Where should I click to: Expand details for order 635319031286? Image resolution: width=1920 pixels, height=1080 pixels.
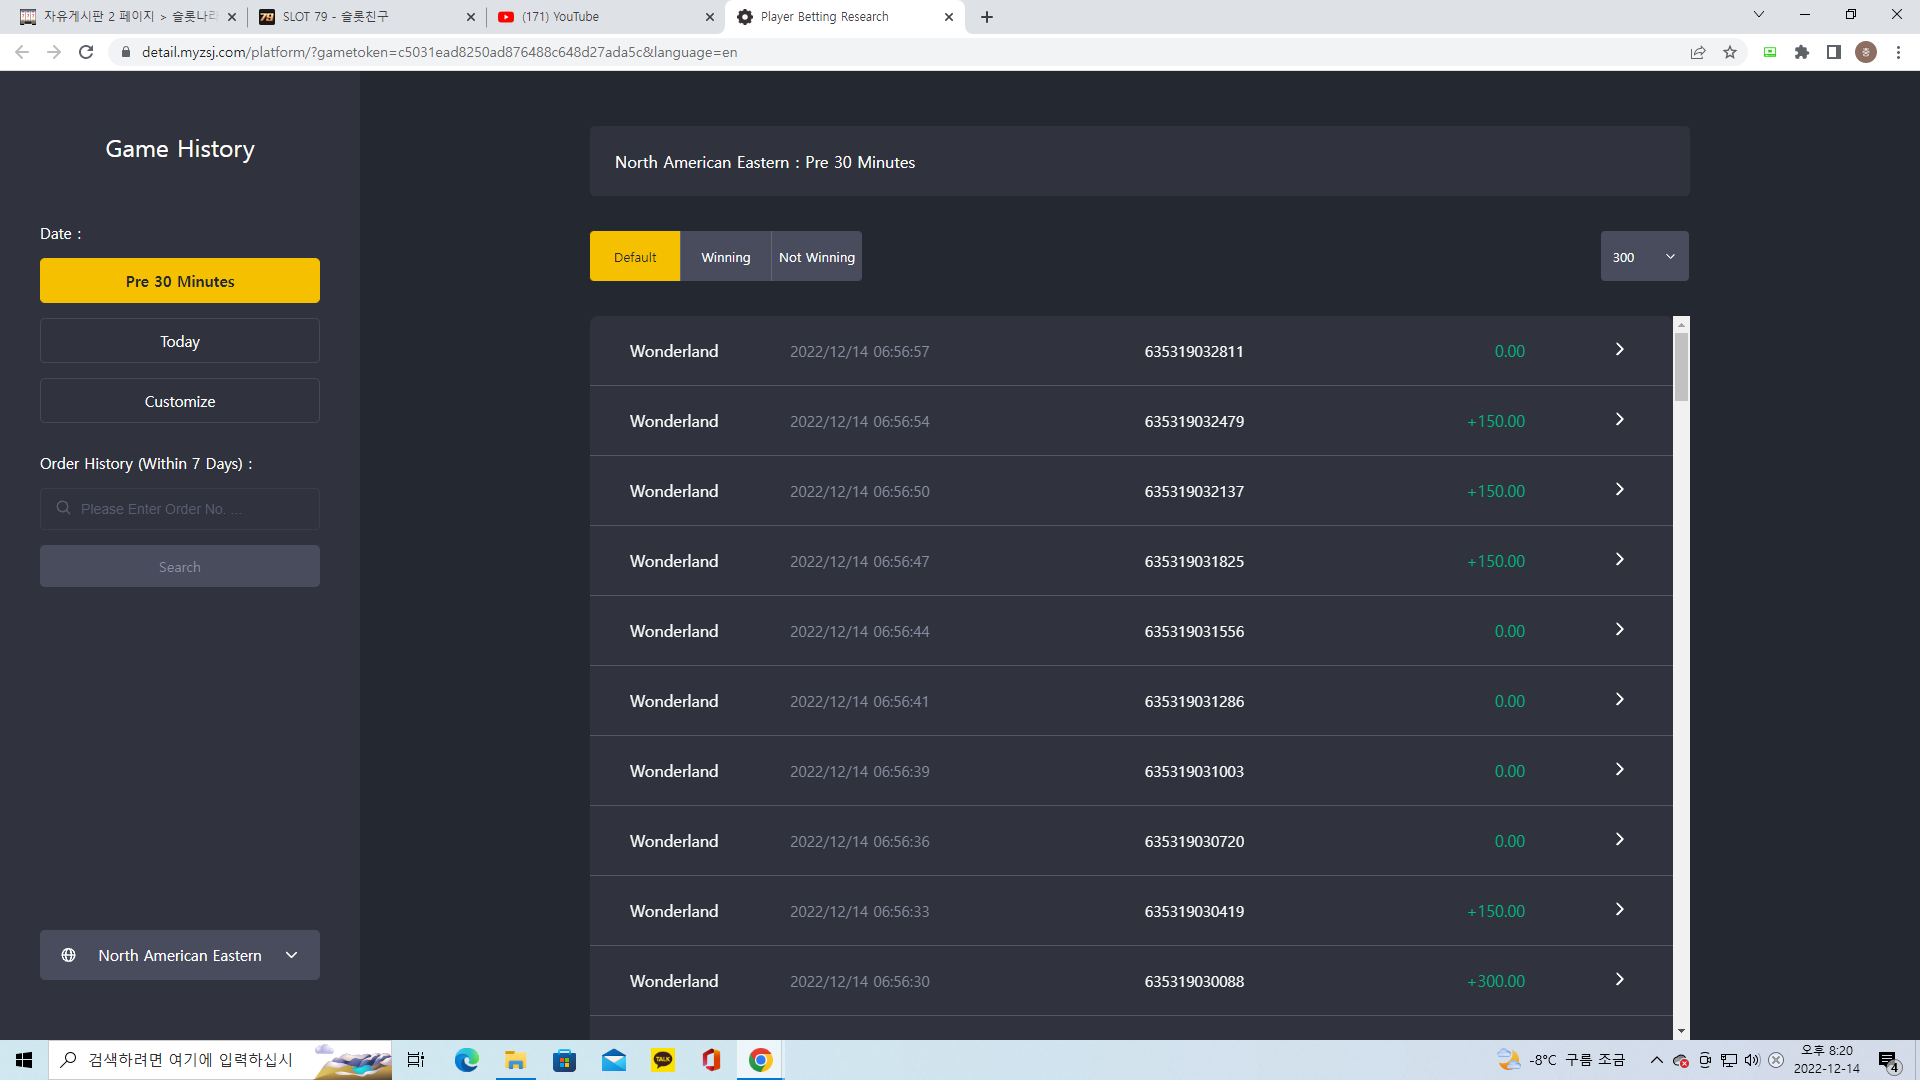pyautogui.click(x=1619, y=700)
